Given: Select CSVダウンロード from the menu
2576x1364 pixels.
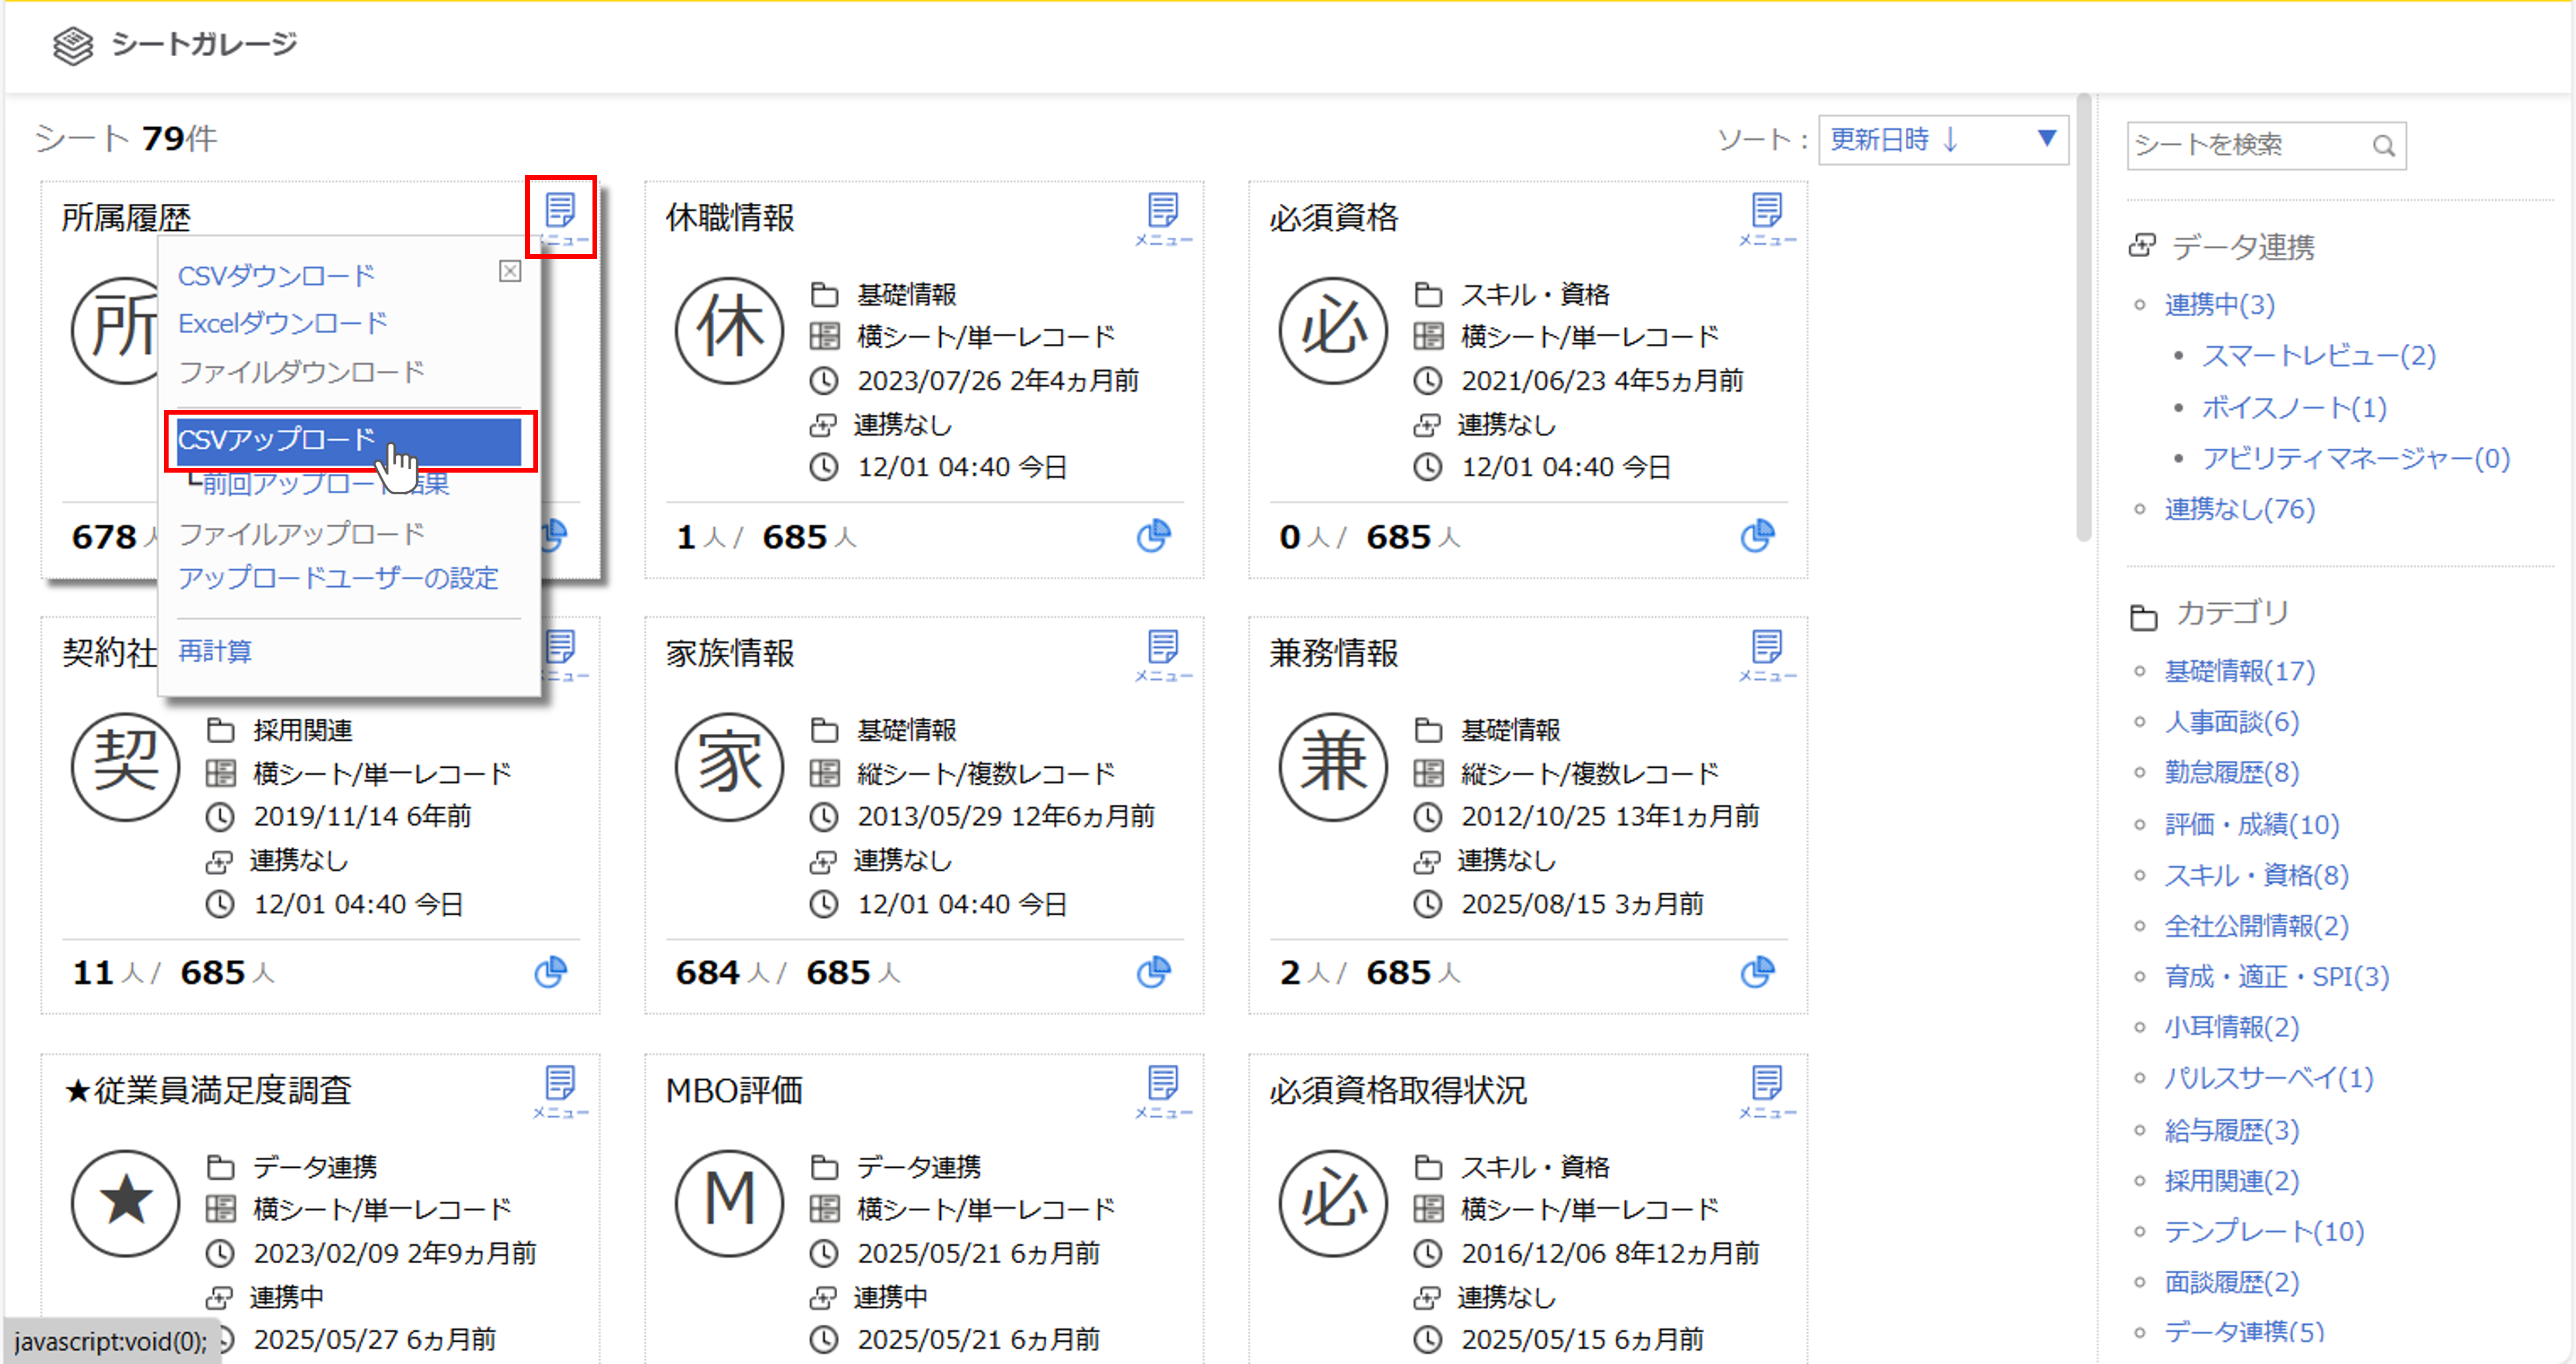Looking at the screenshot, I should [x=276, y=275].
